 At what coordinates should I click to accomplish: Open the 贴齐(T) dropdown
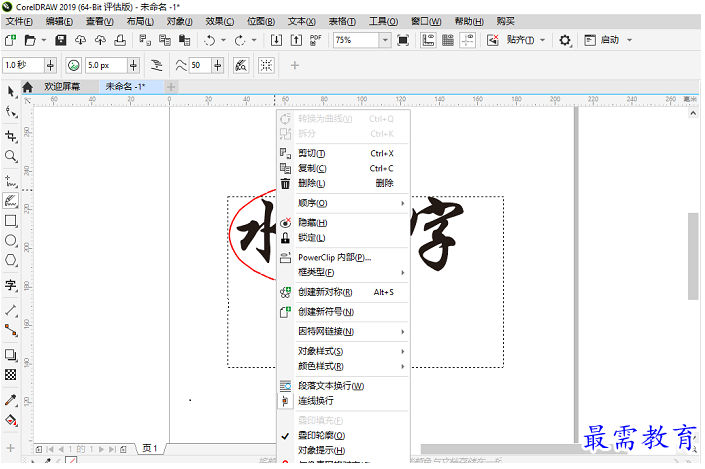click(543, 40)
